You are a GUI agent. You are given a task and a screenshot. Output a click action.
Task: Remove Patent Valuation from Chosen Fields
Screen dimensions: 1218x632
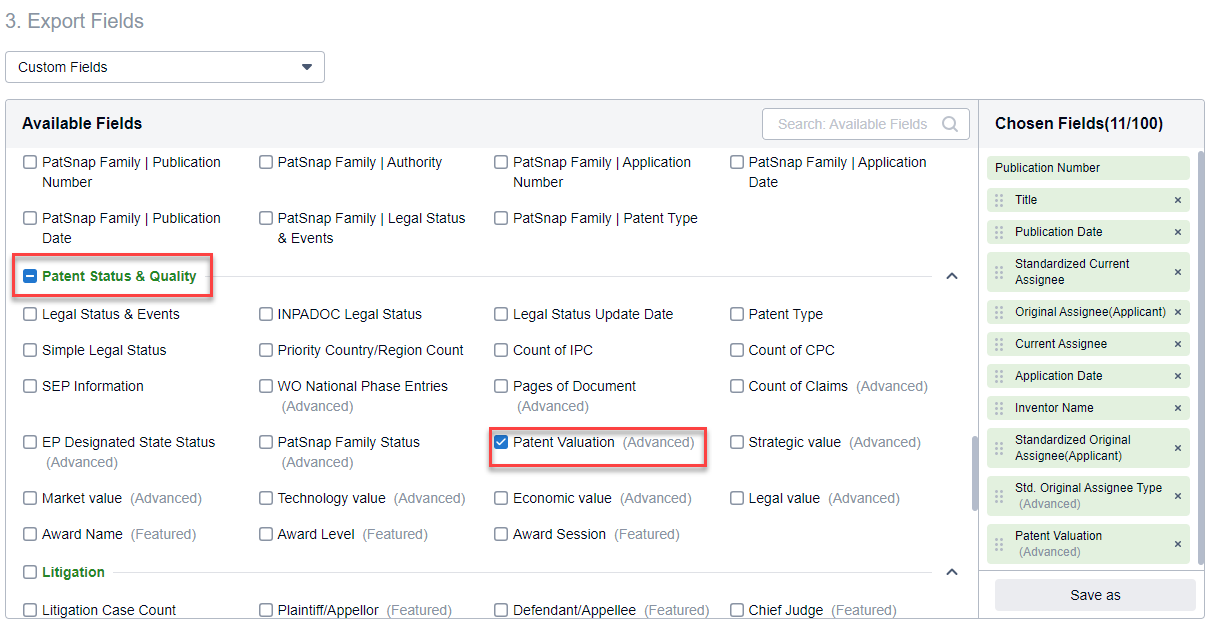(x=1179, y=537)
